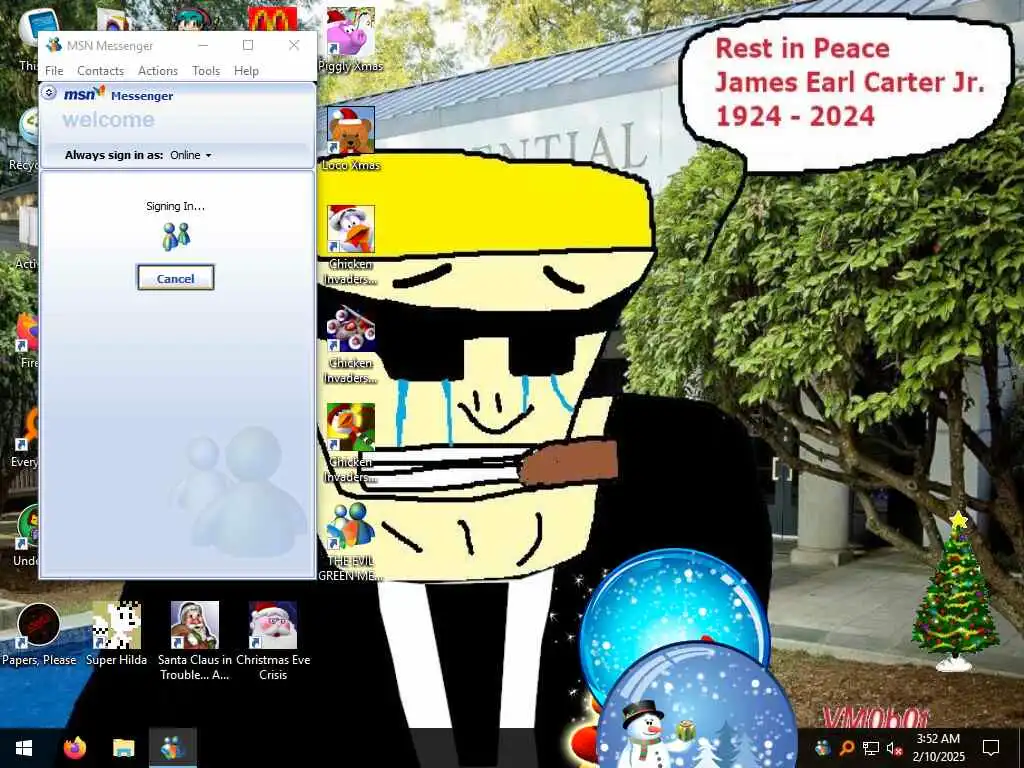The width and height of the screenshot is (1024, 768).
Task: Click the MSN Messenger system tray icon
Action: pyautogui.click(x=823, y=748)
